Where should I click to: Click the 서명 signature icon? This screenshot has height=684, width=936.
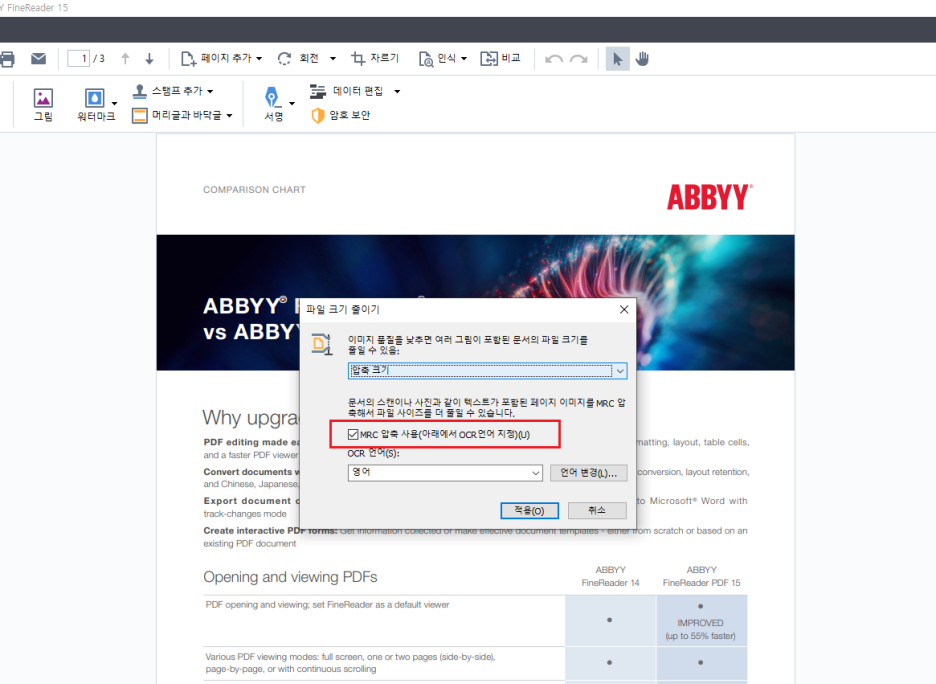tap(272, 97)
